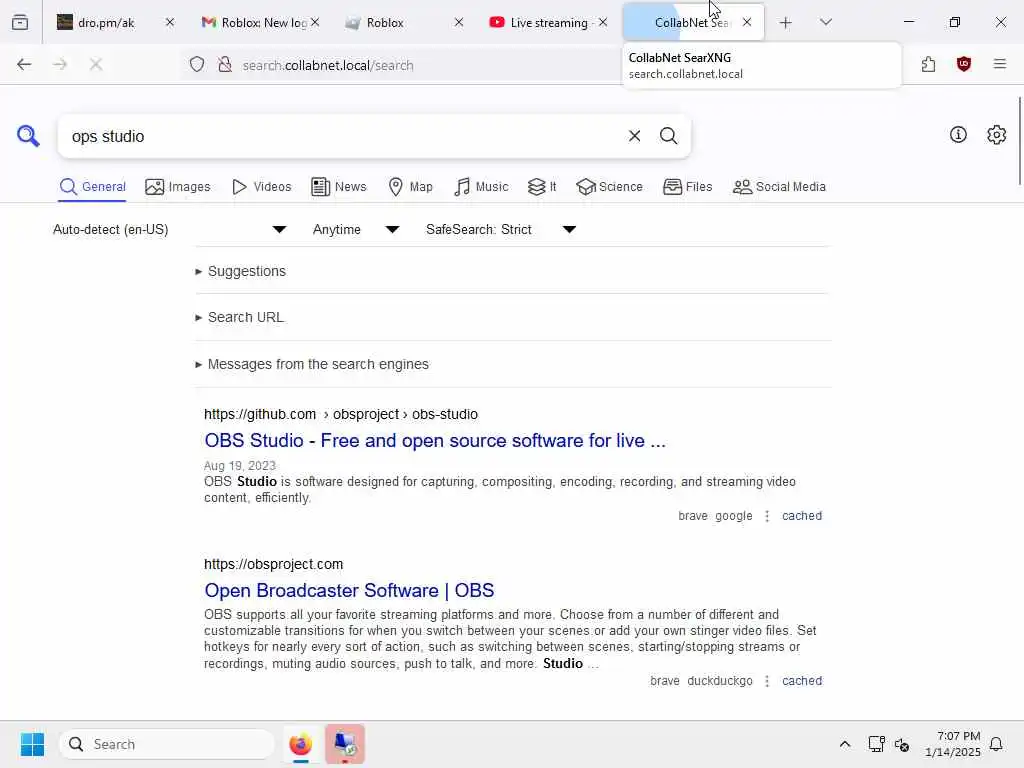Viewport: 1024px width, 768px height.
Task: Close the Live streaming tab
Action: [x=603, y=22]
